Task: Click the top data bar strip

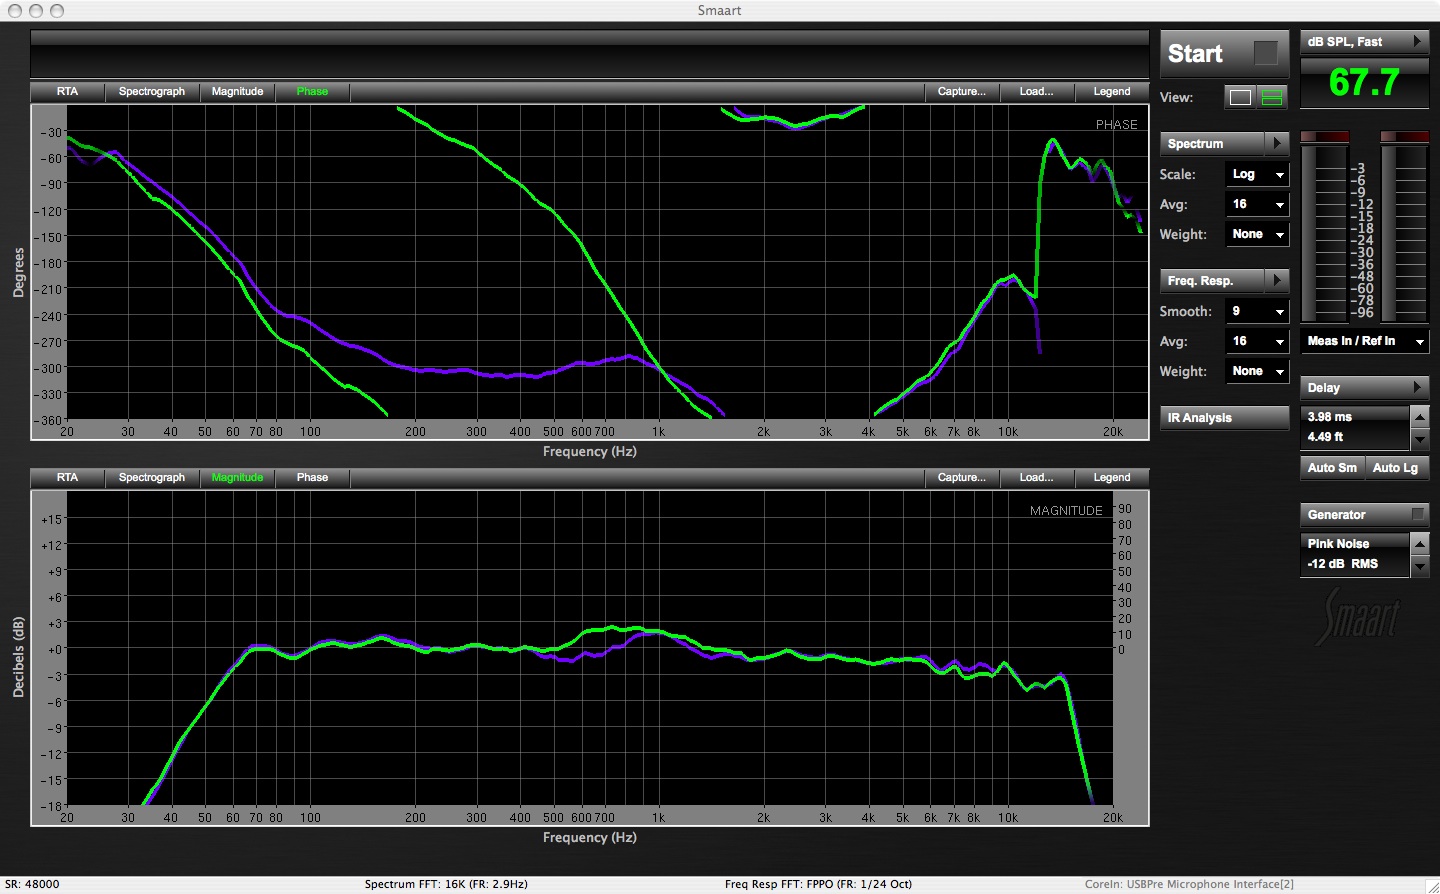Action: coord(590,54)
